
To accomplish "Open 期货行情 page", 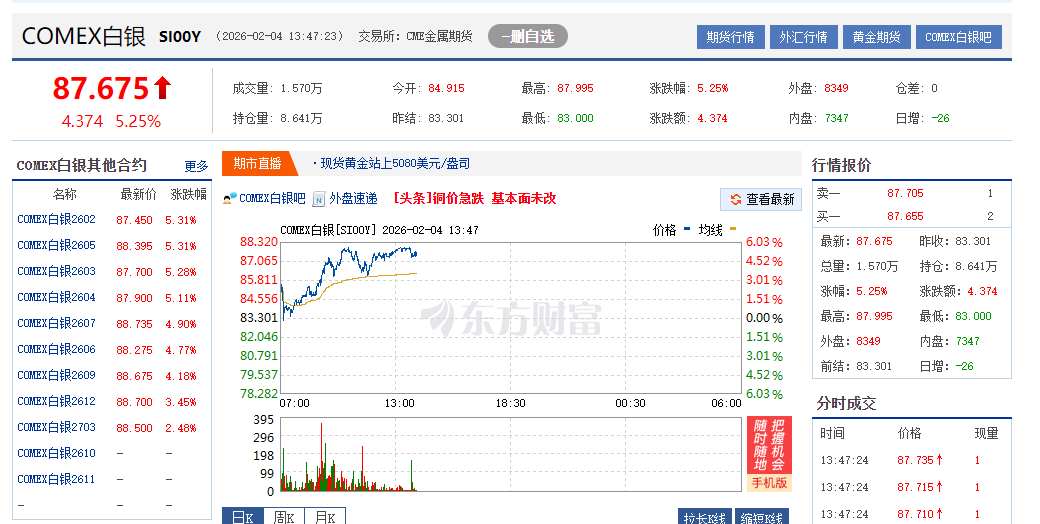I will point(730,37).
